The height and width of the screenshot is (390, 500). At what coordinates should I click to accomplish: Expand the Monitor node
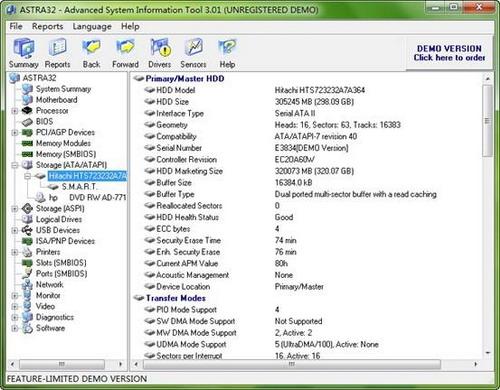click(x=15, y=295)
